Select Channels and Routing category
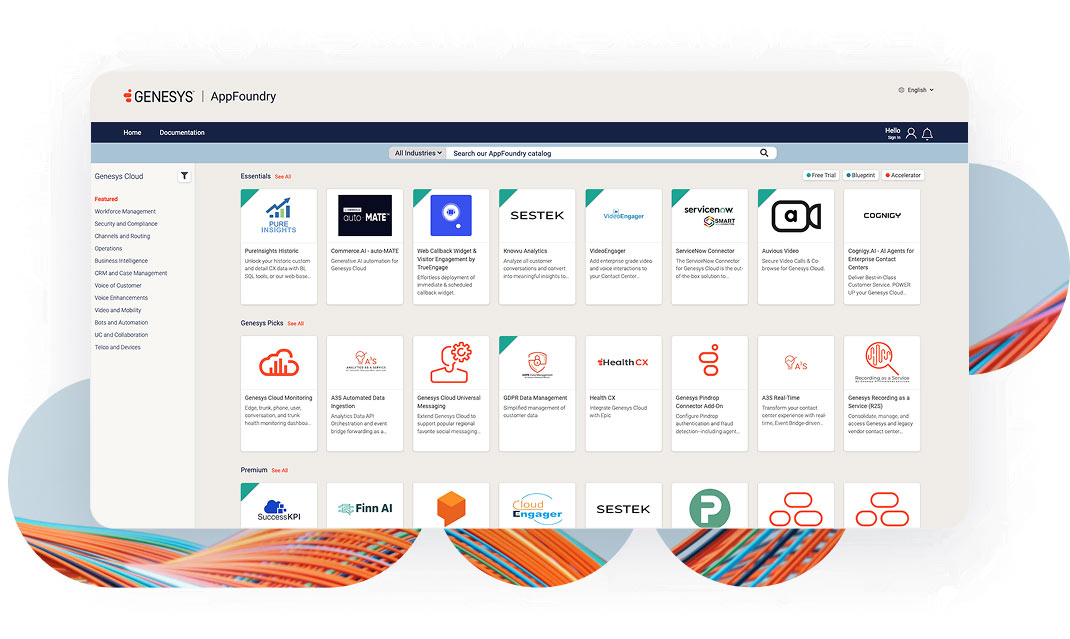The width and height of the screenshot is (1070, 639). tap(122, 236)
